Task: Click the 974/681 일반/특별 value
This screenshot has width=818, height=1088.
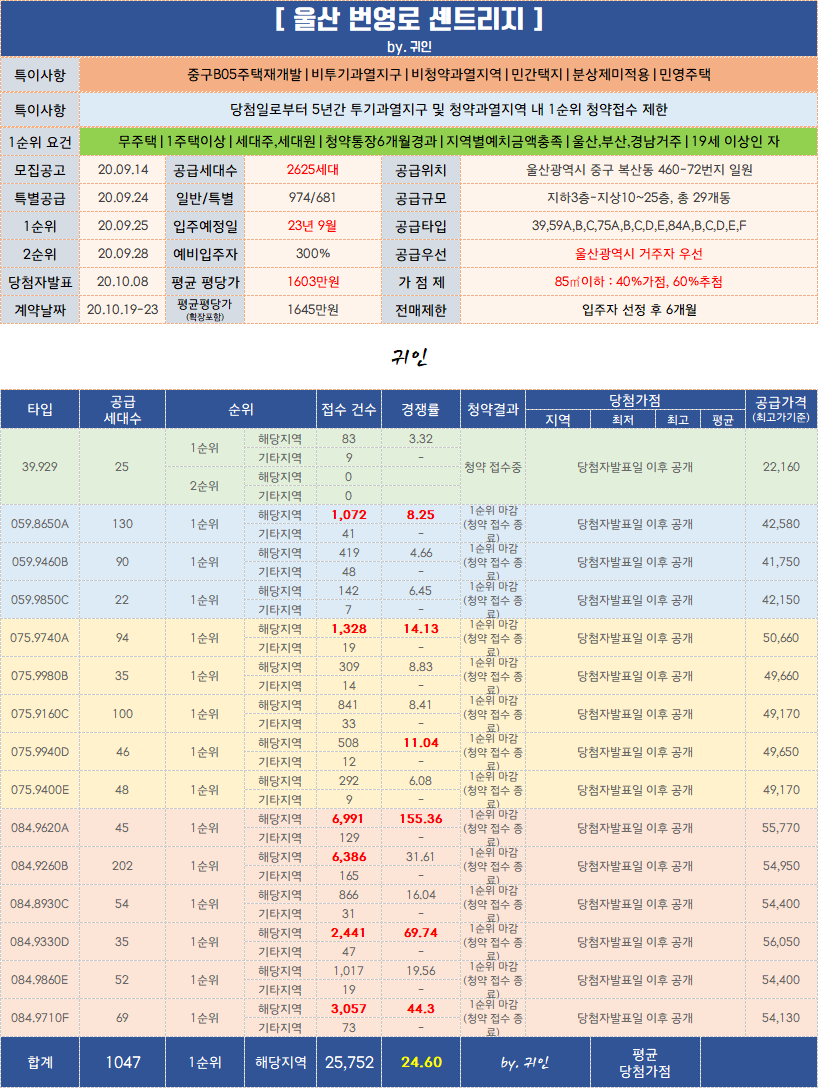Action: pyautogui.click(x=313, y=198)
